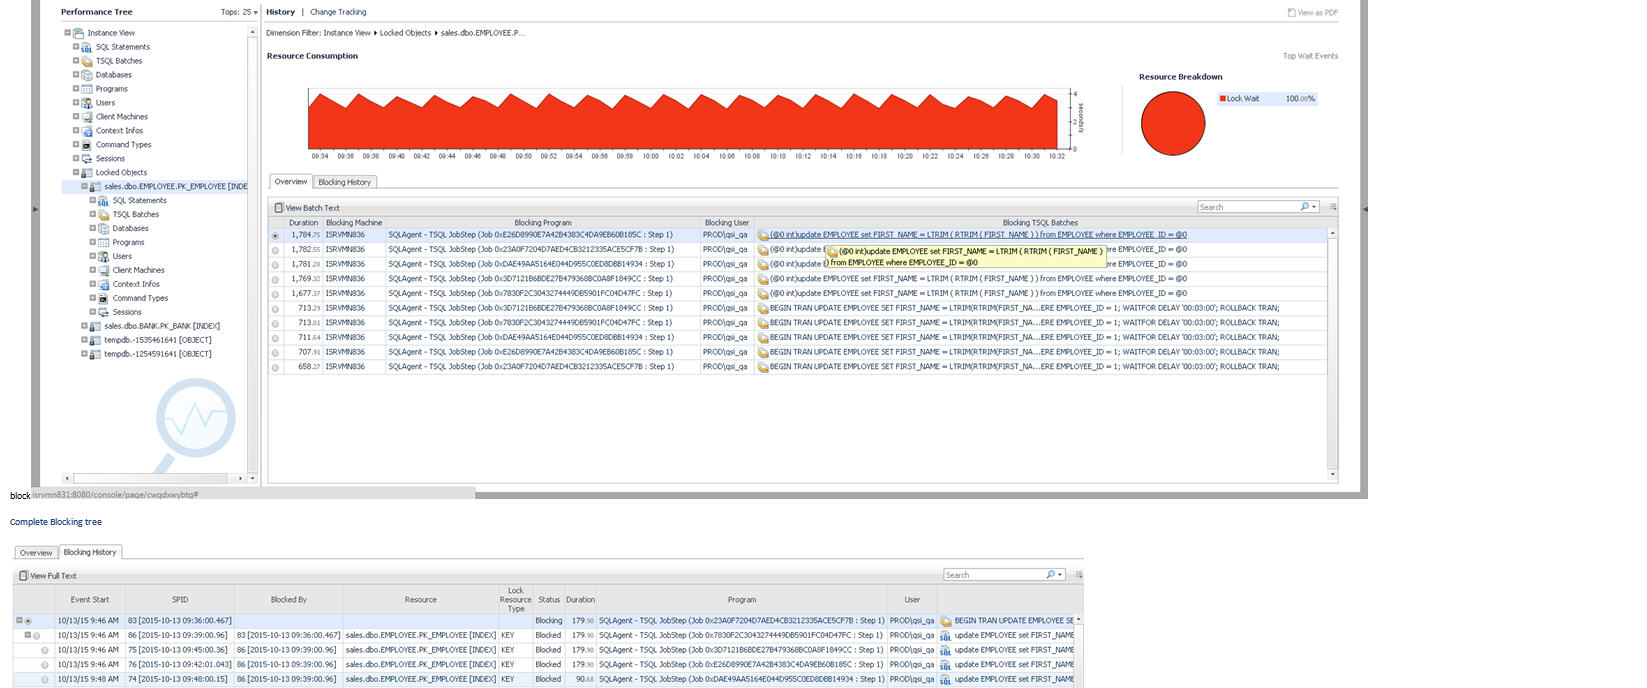Expand the sales.dbo.BANK.PK_BANK [INDEX] node
Image resolution: width=1647 pixels, height=688 pixels.
coord(84,326)
